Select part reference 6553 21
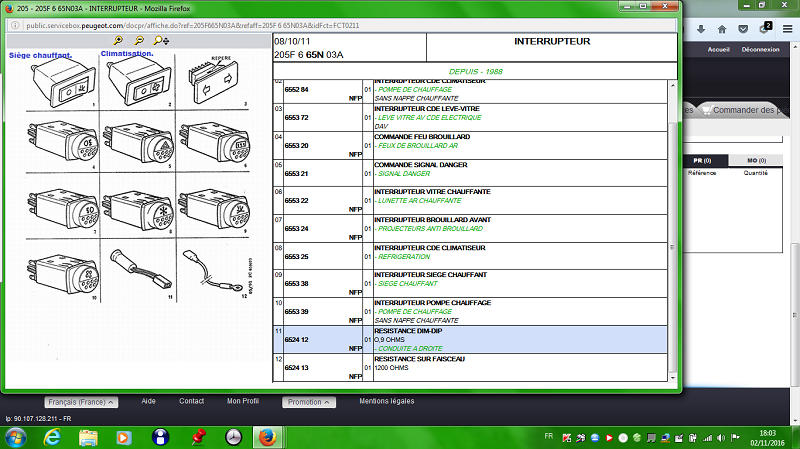Viewport: 800px width, 449px height. (296, 173)
